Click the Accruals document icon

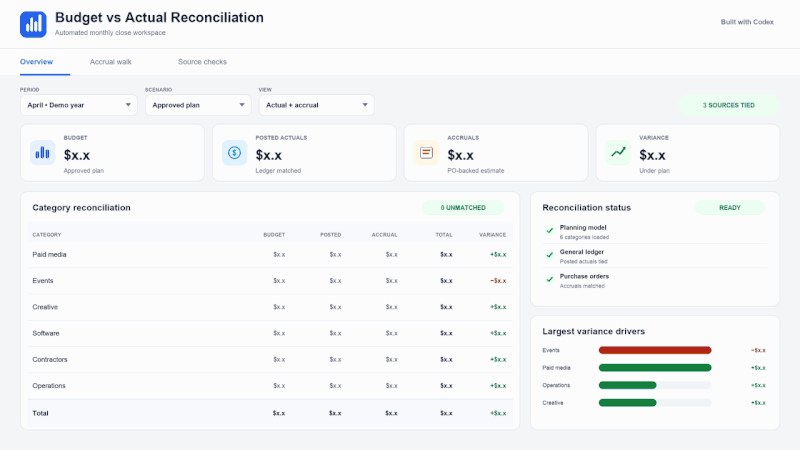426,153
